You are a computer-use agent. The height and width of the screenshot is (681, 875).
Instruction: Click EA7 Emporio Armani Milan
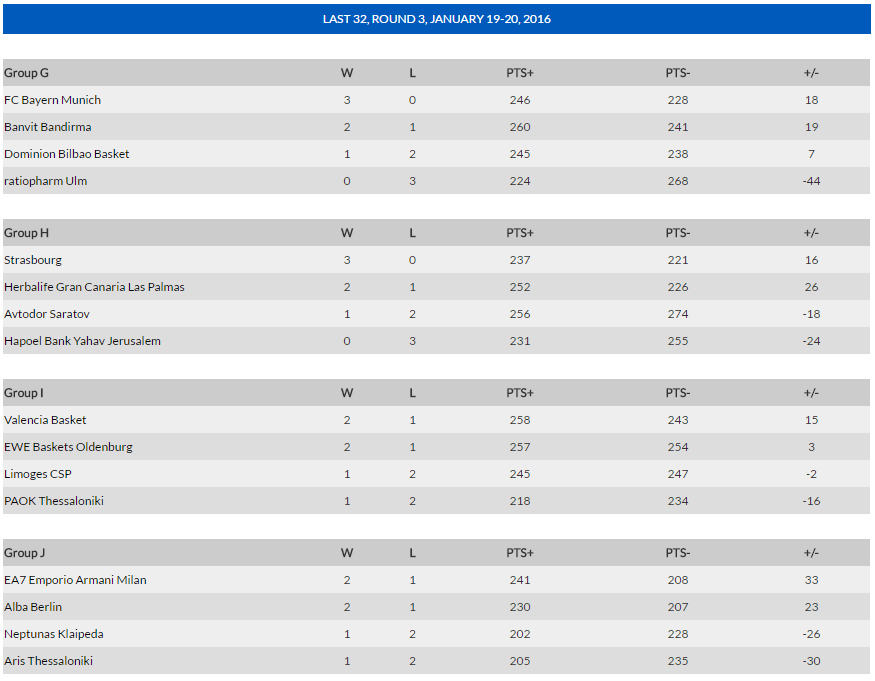pos(75,580)
